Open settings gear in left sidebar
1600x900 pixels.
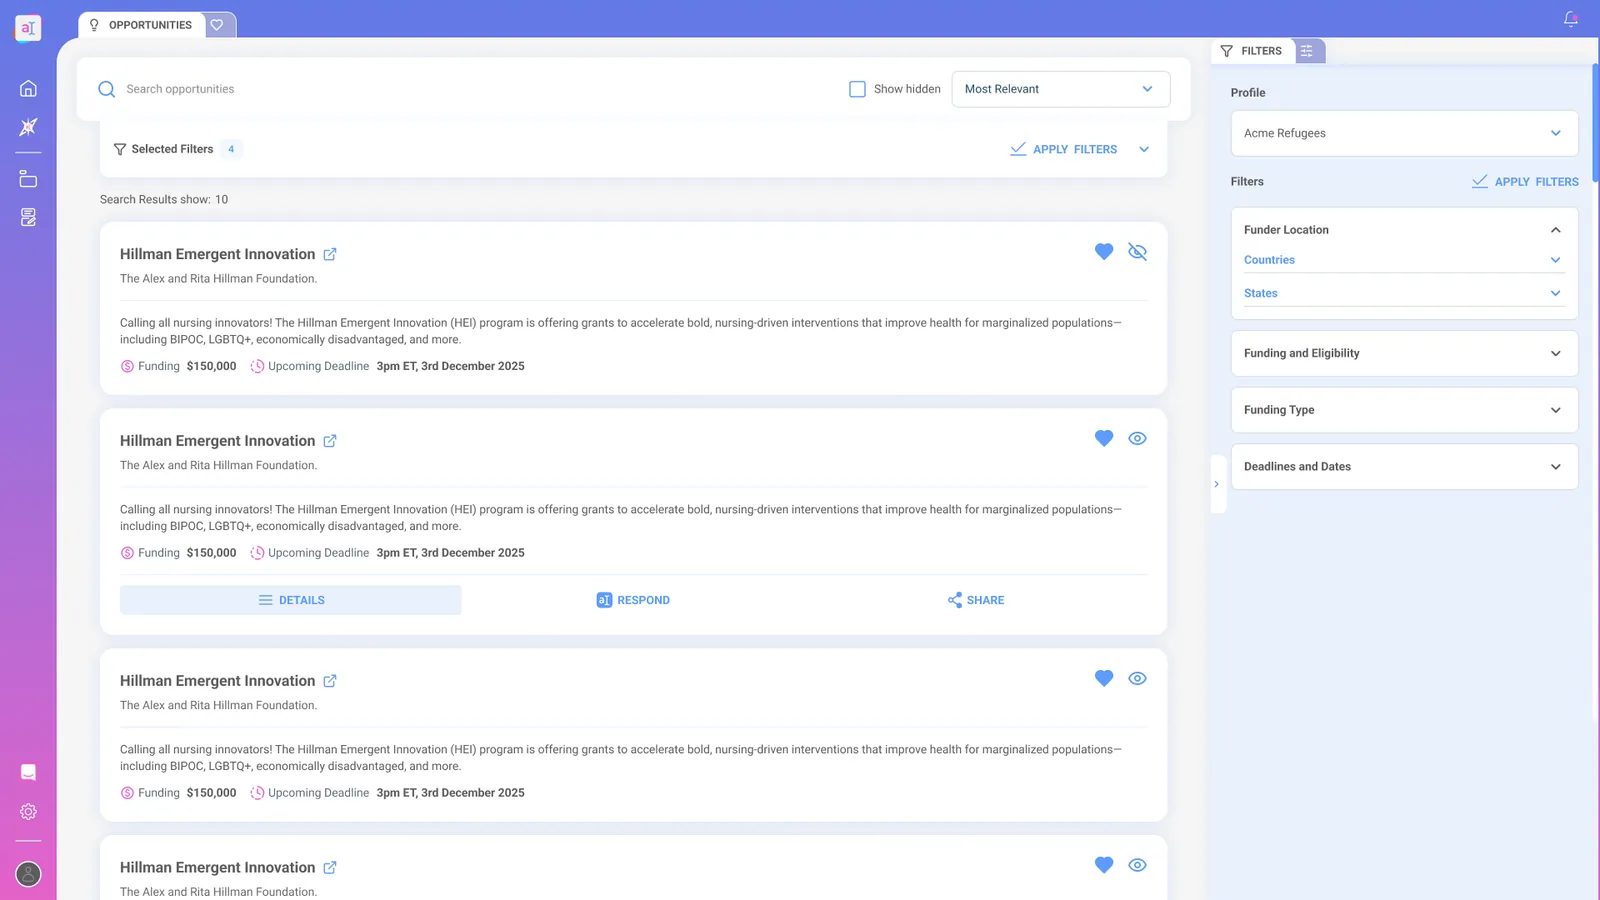point(28,812)
